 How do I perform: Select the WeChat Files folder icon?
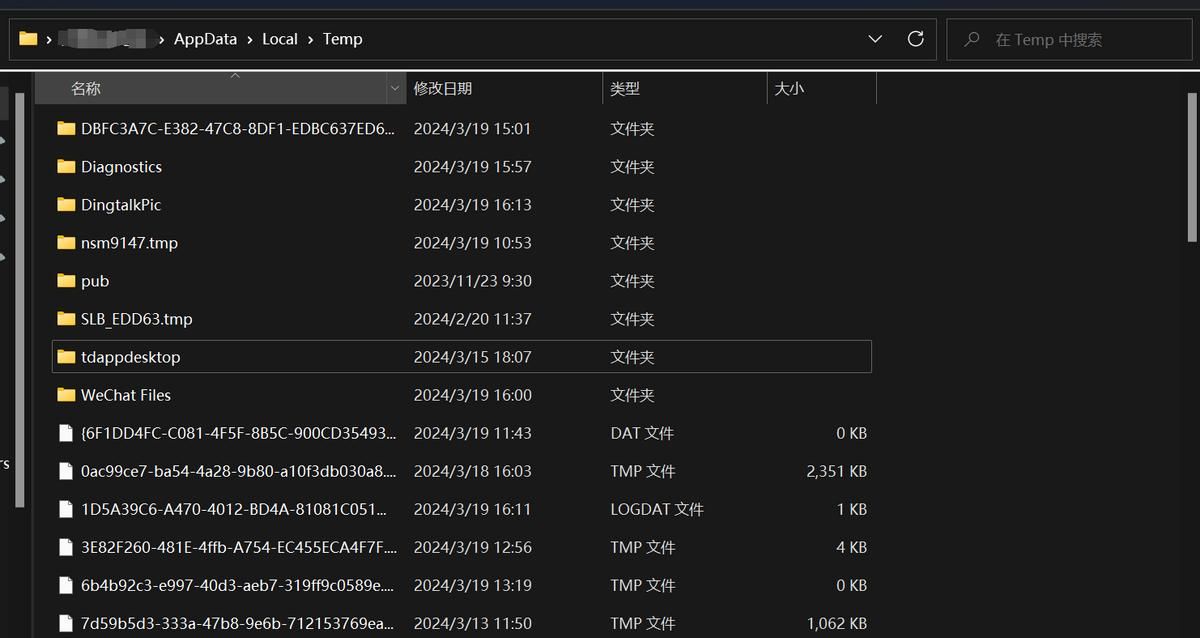point(66,395)
